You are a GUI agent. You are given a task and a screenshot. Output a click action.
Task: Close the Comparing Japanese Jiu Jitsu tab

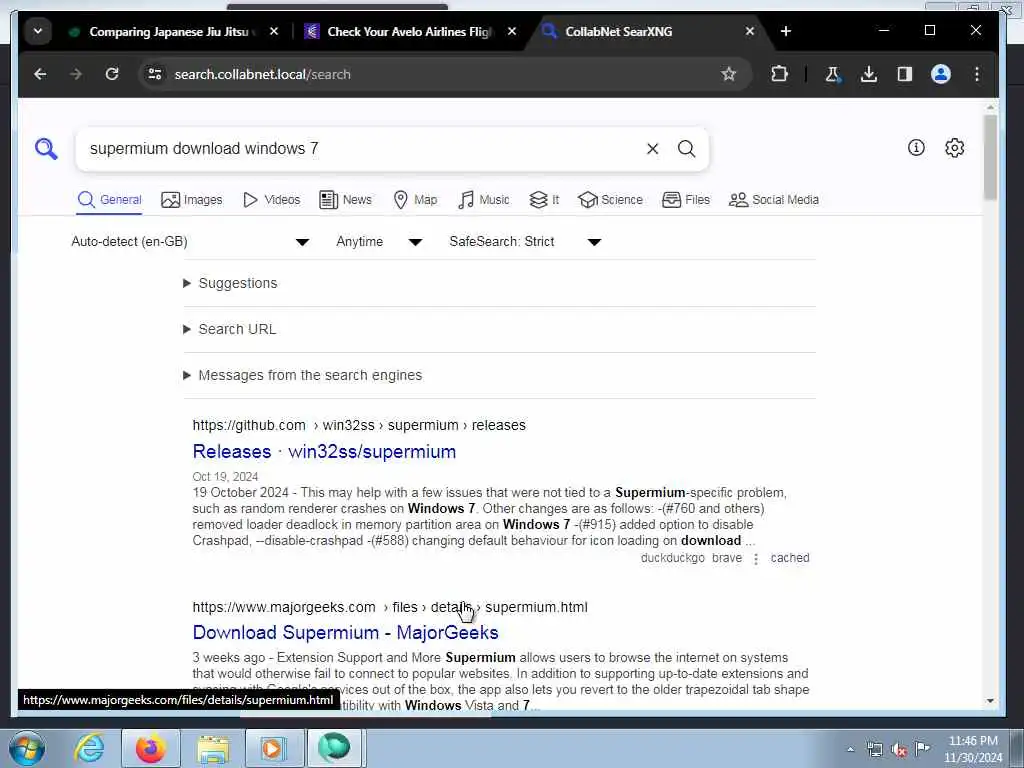(x=274, y=31)
